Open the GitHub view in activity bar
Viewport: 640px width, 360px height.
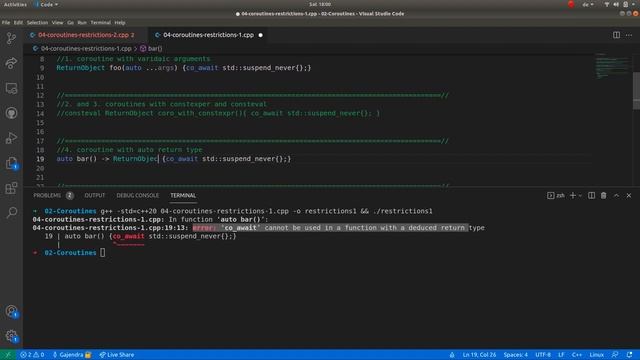coord(11,113)
